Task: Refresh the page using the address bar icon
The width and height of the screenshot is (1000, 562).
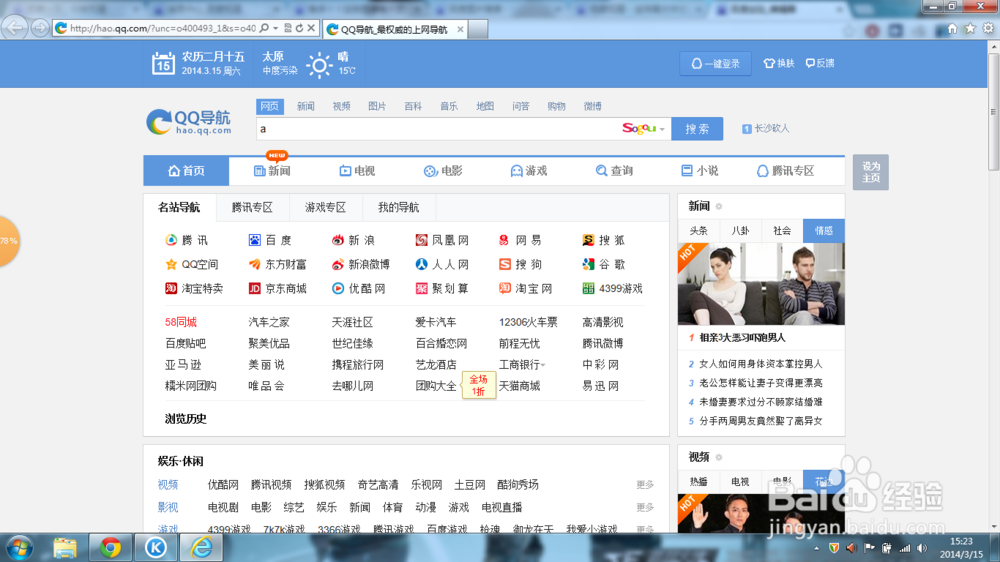Action: click(299, 28)
